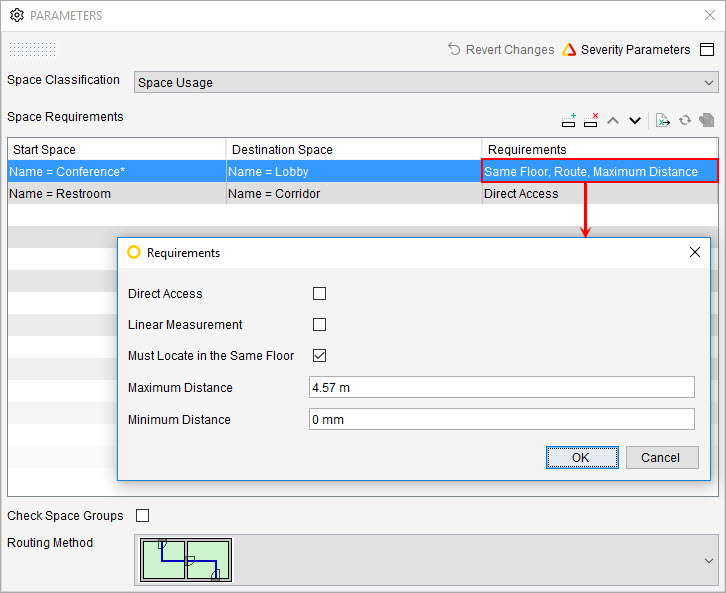Cancel the Requirements dialog
Screen dimensions: 726x593
click(x=662, y=457)
